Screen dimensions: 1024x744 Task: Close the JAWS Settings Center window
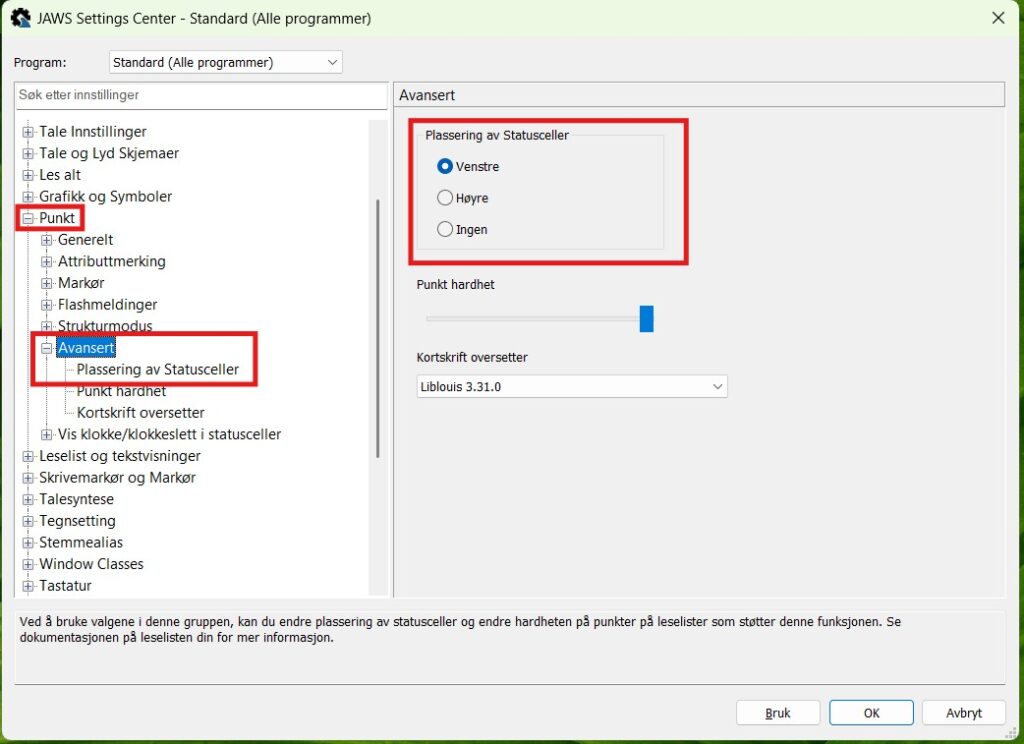pyautogui.click(x=998, y=18)
